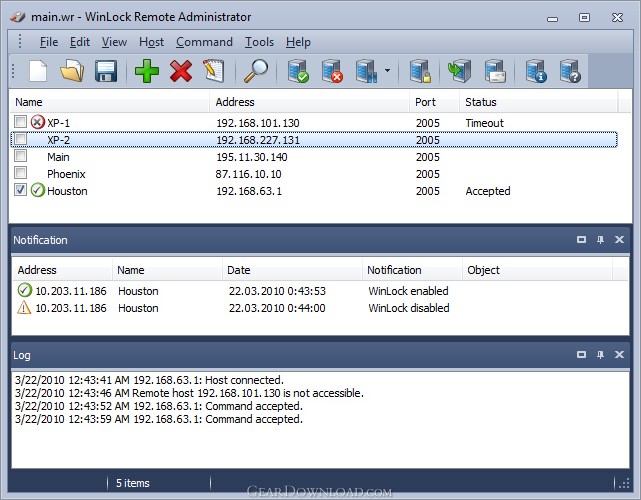Viewport: 641px width, 500px height.
Task: Add a host with the green plus icon
Action: coord(147,71)
